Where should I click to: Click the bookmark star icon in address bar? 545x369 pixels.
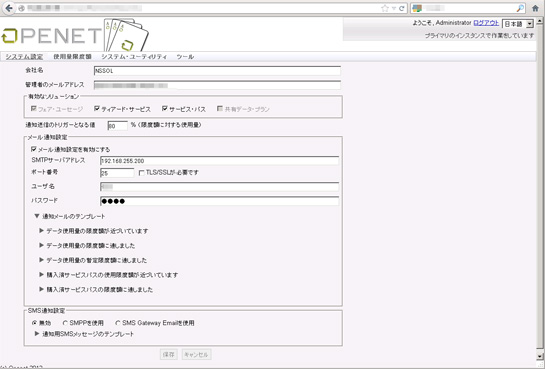coord(385,8)
